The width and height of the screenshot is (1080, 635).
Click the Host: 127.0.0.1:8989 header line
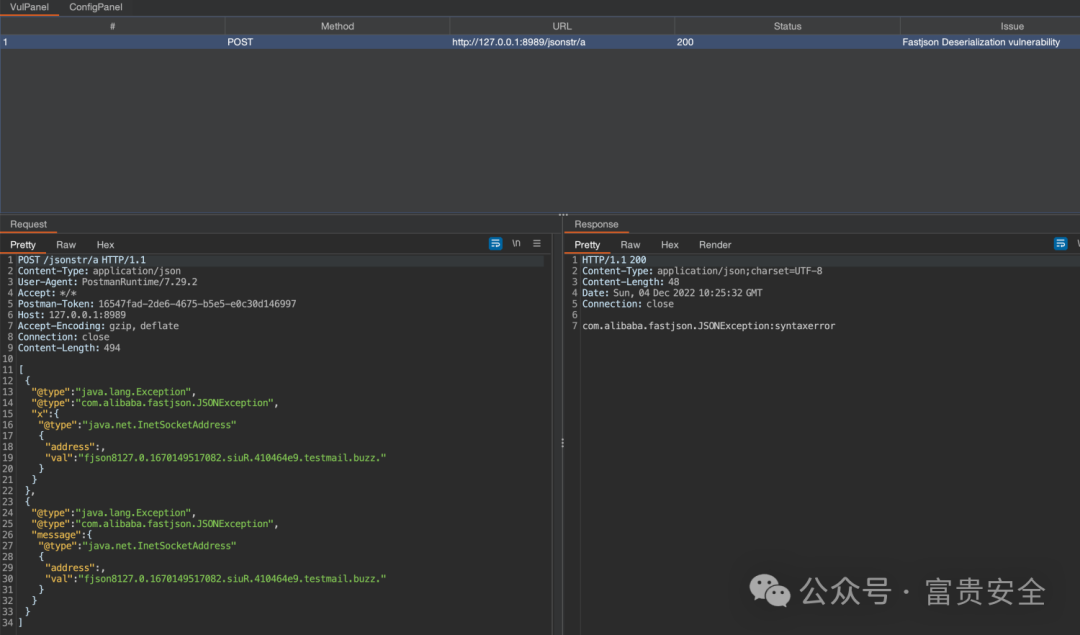point(72,315)
